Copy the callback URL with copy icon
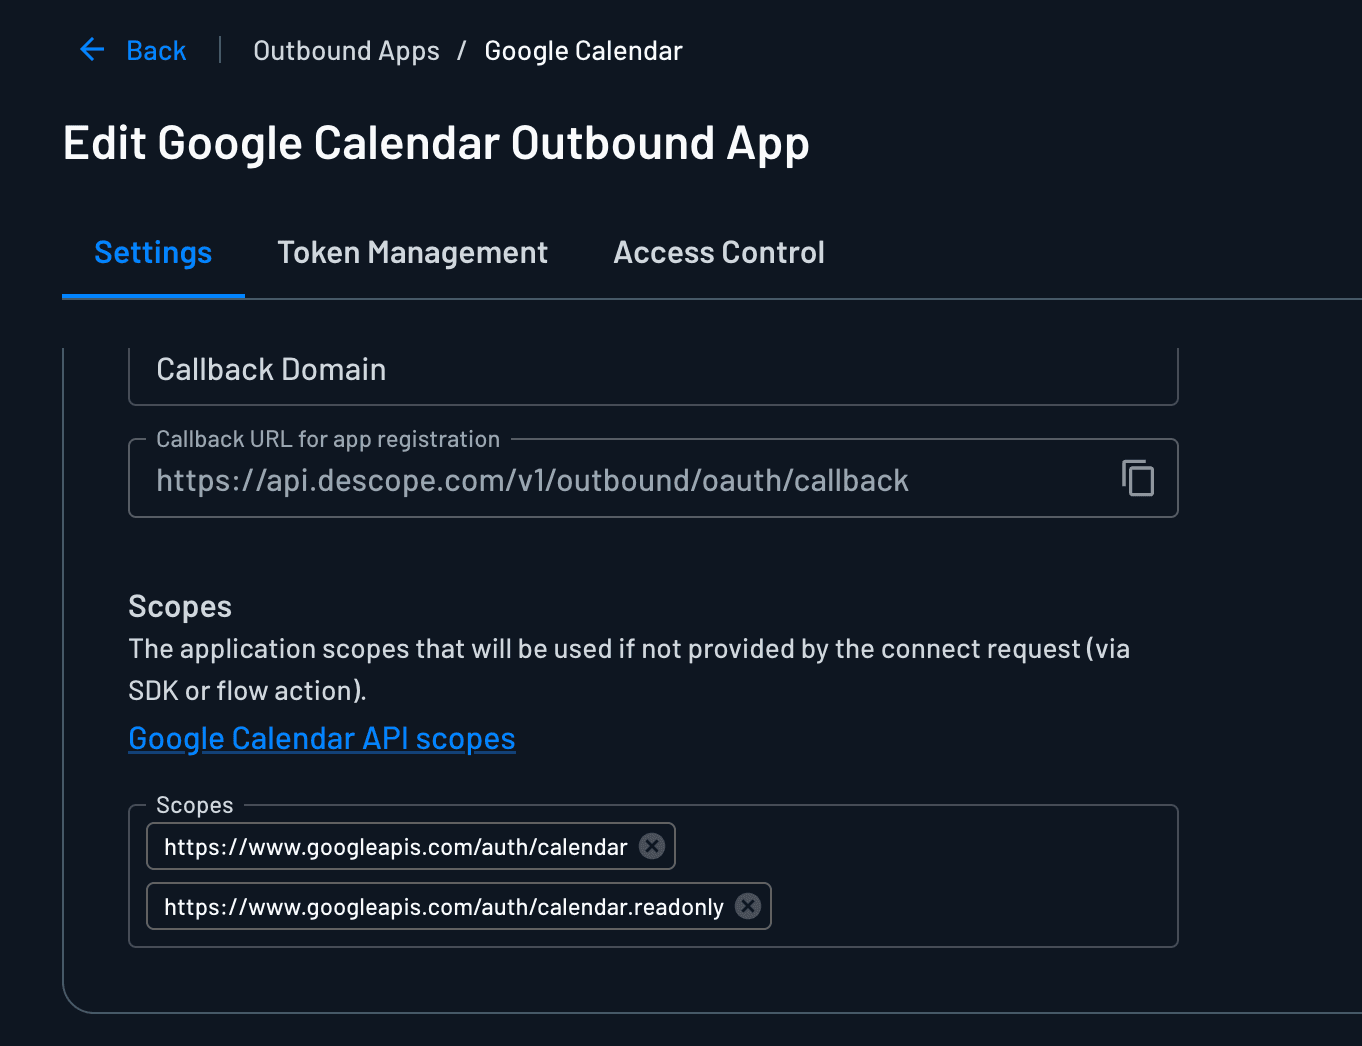The height and width of the screenshot is (1046, 1362). tap(1138, 478)
